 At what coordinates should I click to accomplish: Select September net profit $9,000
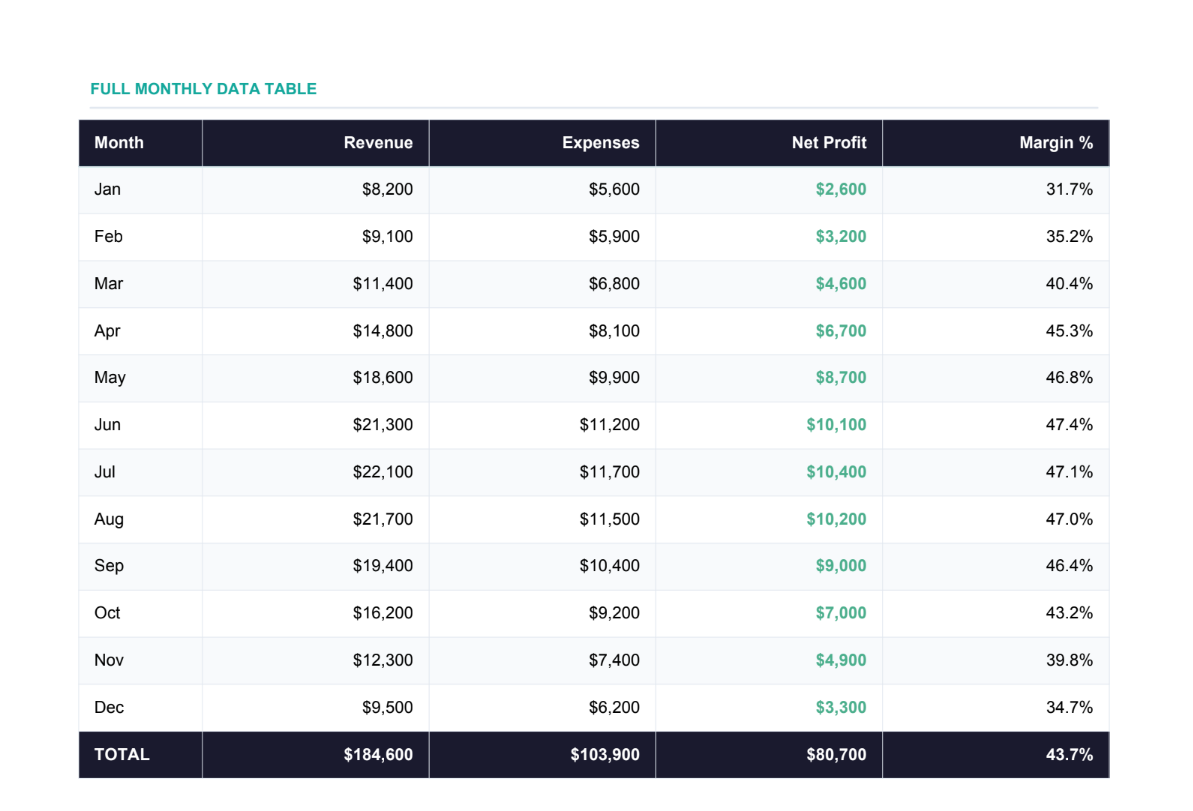[840, 566]
